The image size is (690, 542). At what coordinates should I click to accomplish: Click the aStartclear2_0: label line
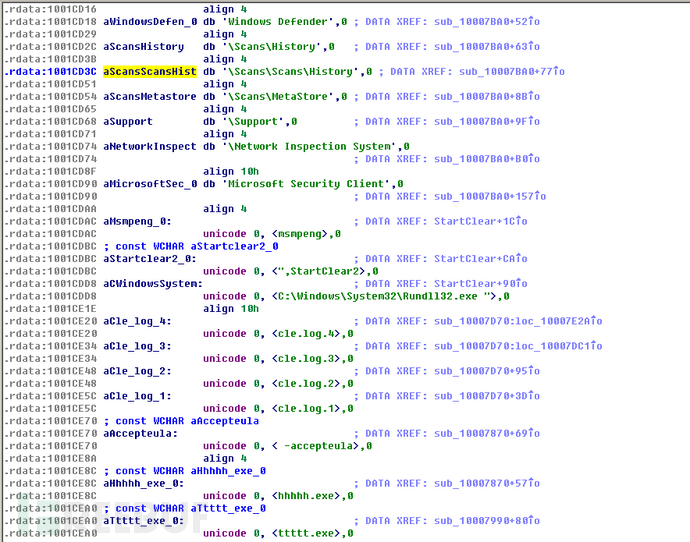tap(150, 259)
